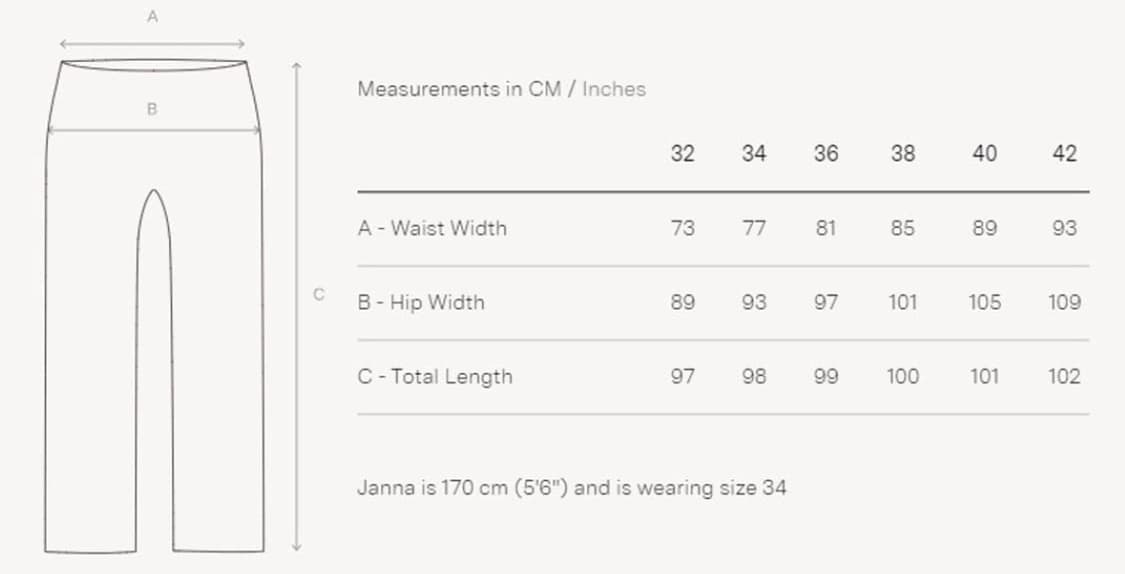Click the letter C beside the length arrow
The height and width of the screenshot is (574, 1125).
319,294
